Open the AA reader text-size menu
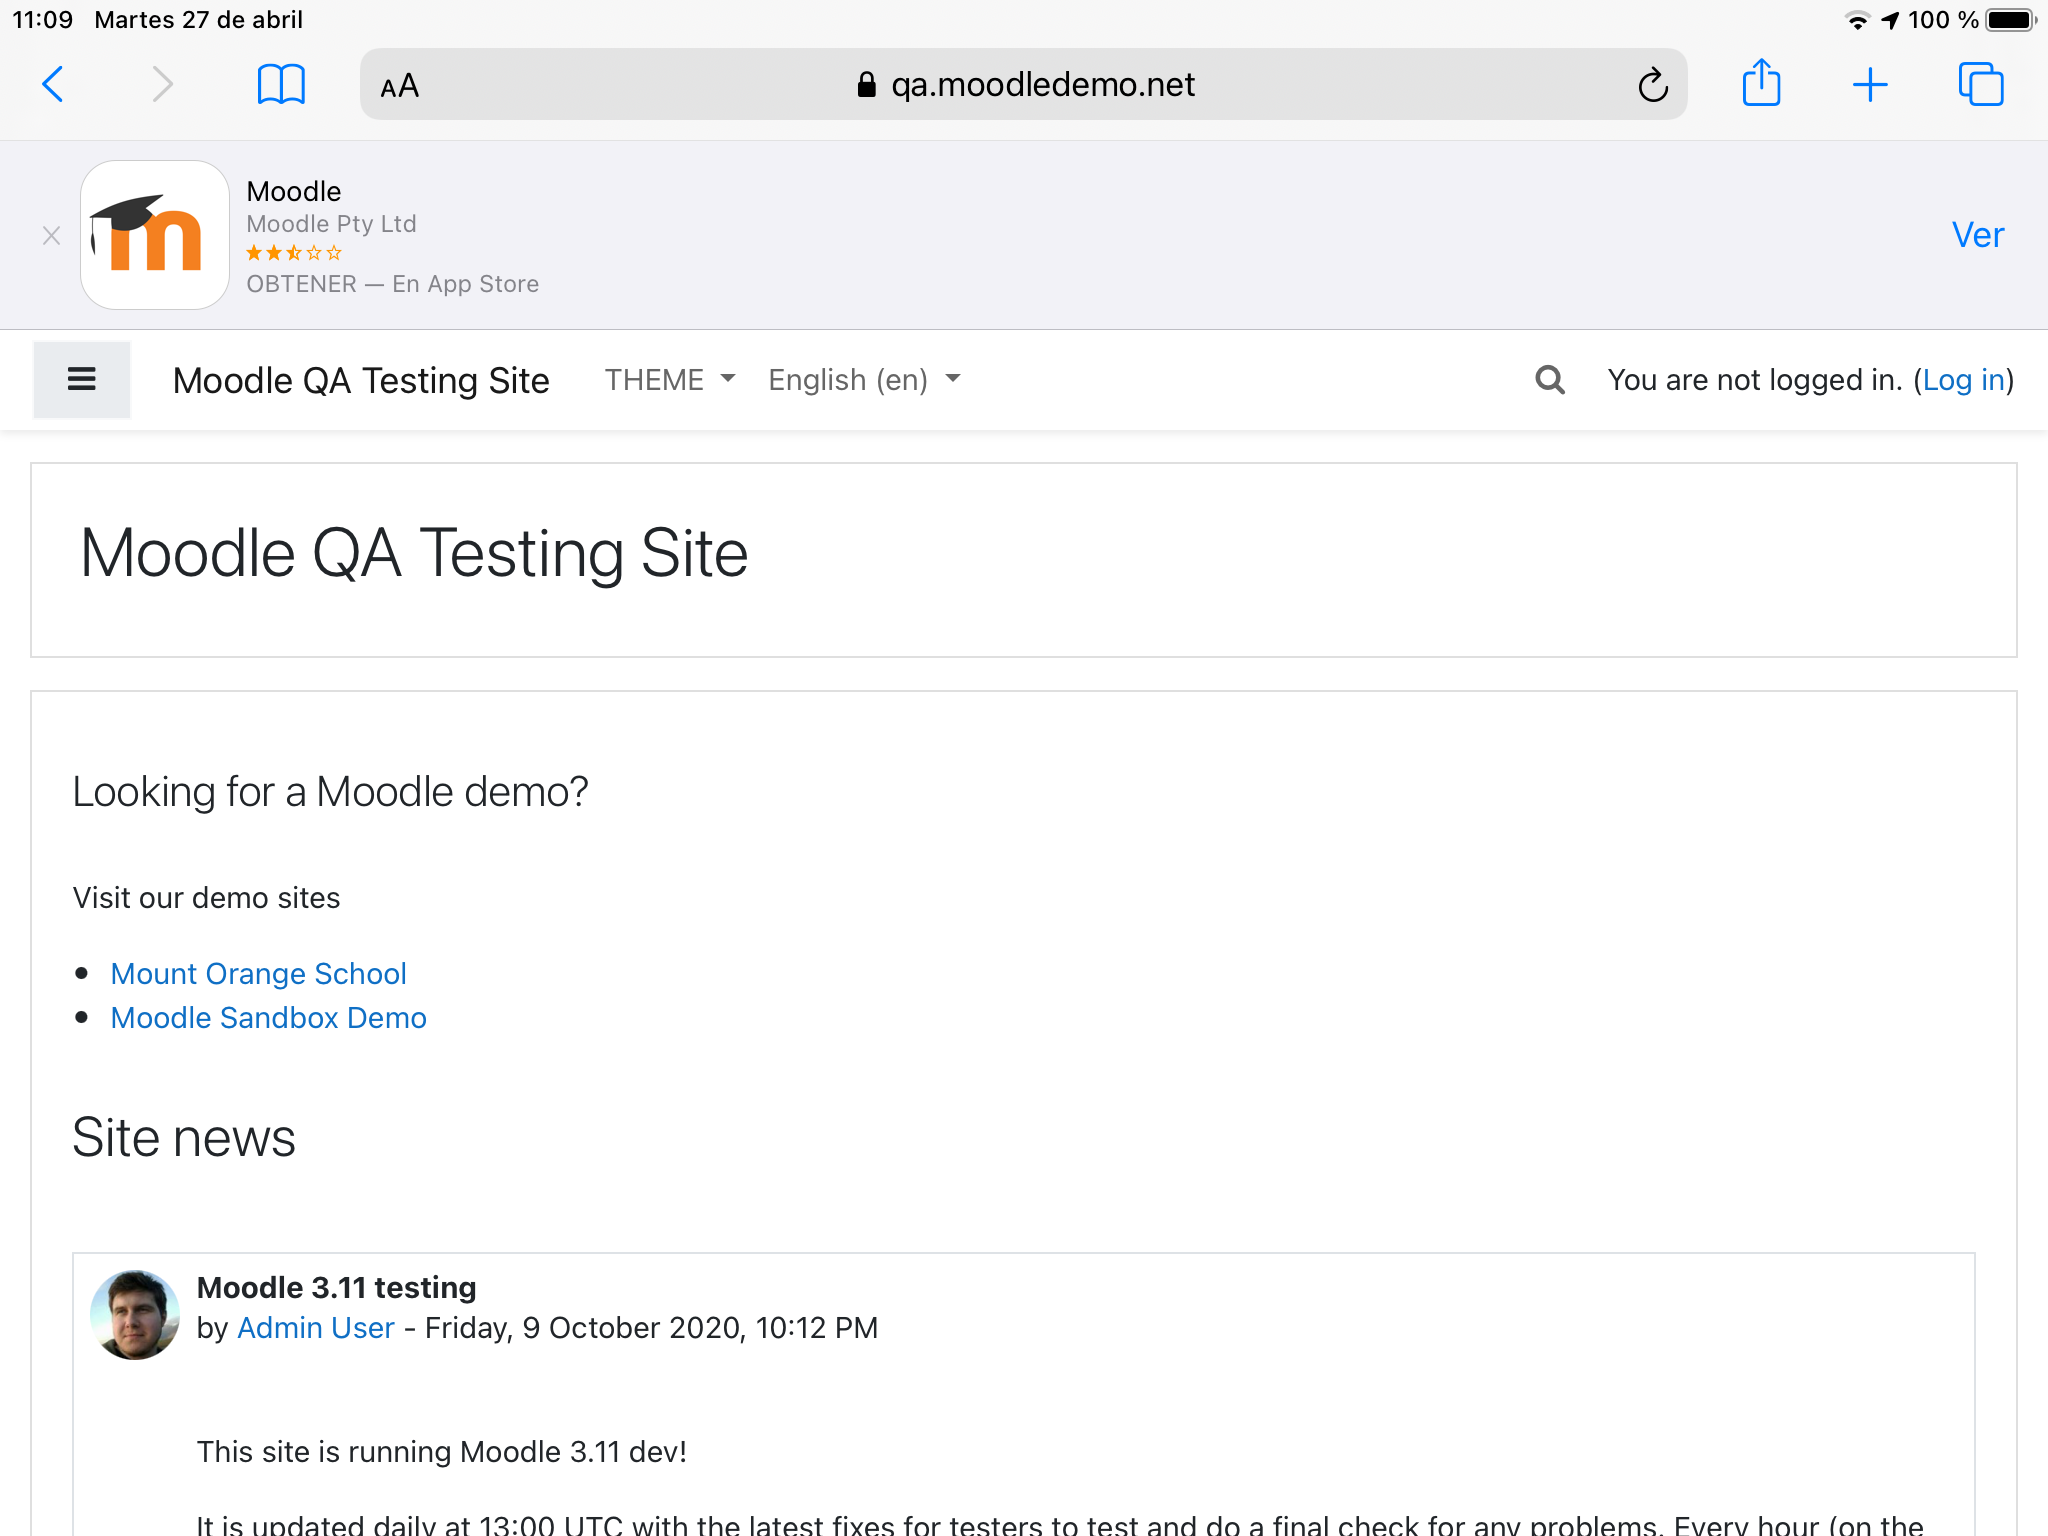The image size is (2048, 1536). pos(400,86)
